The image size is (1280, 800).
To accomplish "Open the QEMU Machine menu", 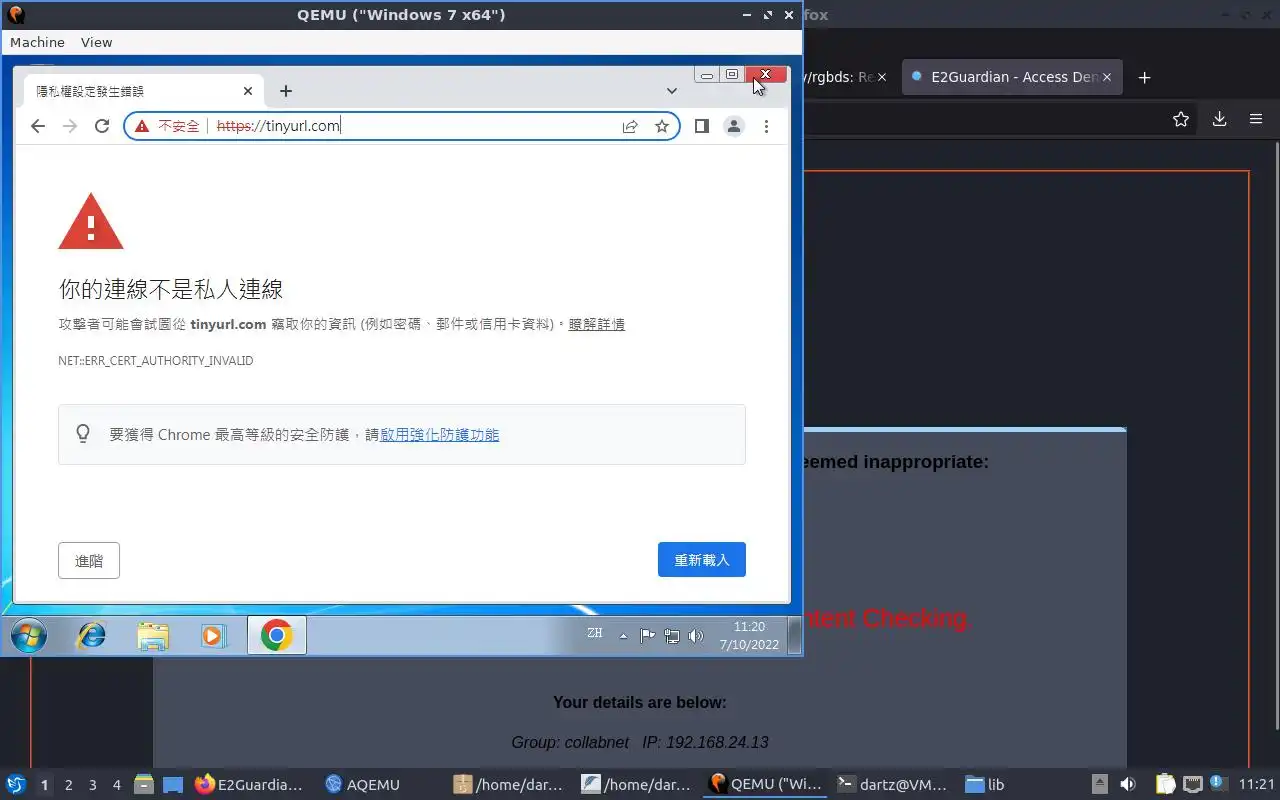I will [x=37, y=42].
